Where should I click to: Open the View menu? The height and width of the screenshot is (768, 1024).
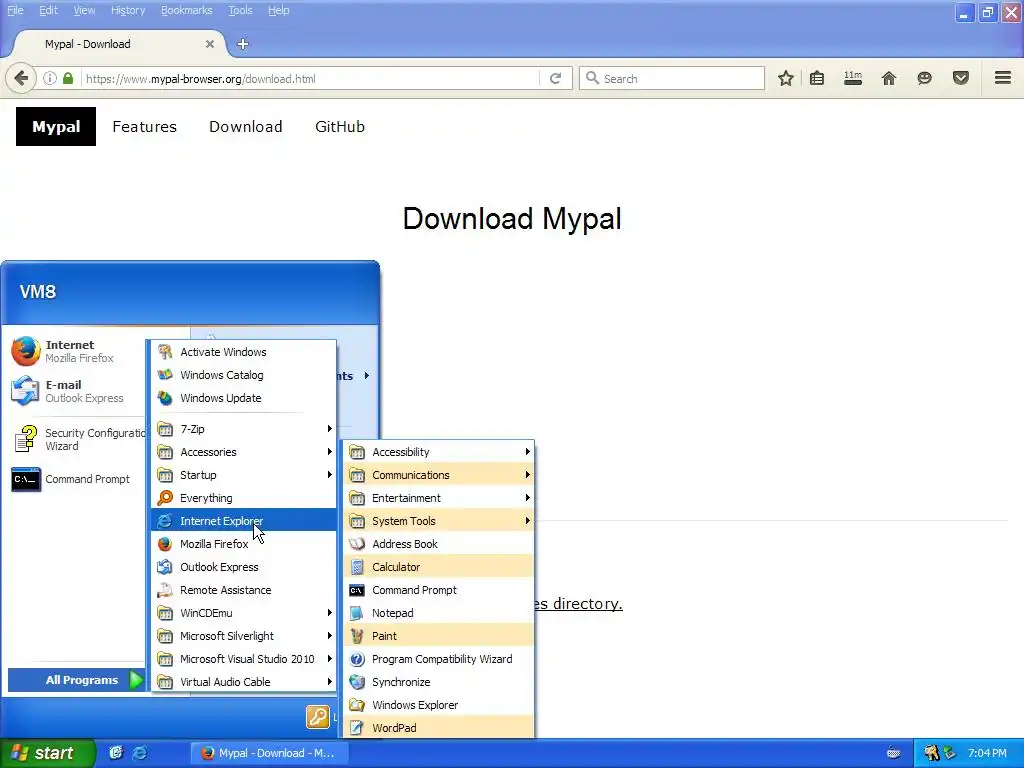point(84,10)
